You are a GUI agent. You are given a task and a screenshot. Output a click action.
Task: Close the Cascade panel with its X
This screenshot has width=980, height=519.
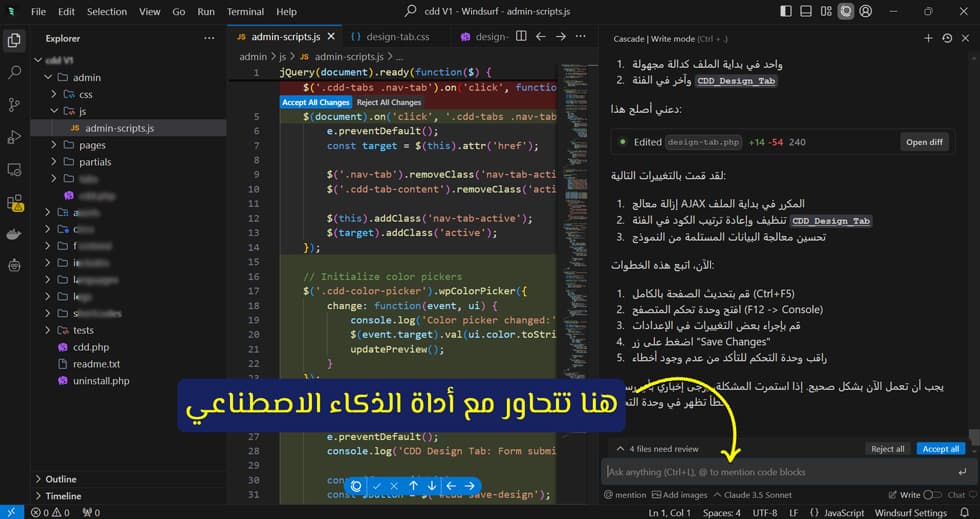(x=966, y=38)
